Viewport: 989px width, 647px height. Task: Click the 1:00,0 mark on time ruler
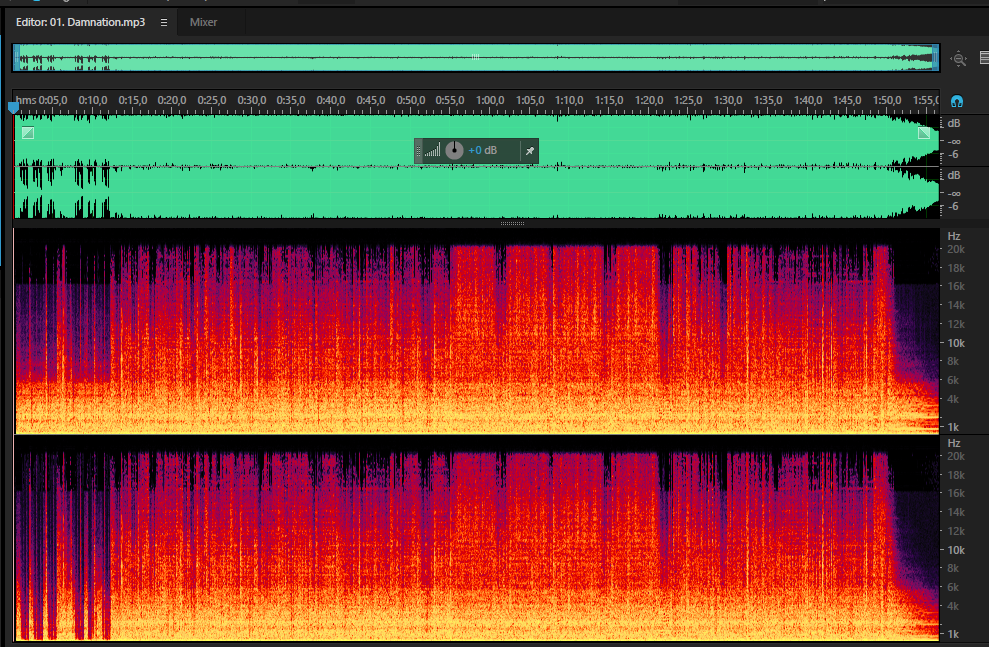click(x=489, y=100)
